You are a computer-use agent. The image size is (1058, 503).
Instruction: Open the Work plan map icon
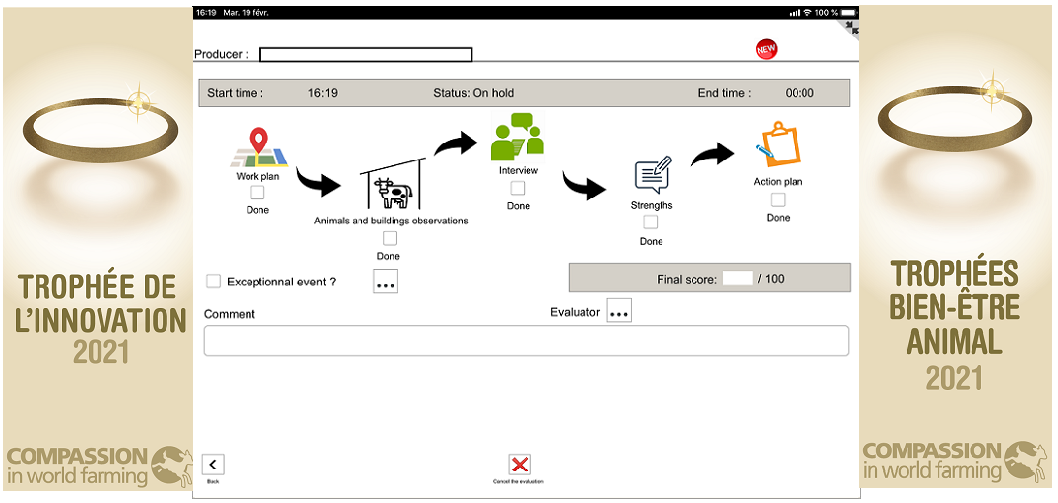[x=260, y=148]
